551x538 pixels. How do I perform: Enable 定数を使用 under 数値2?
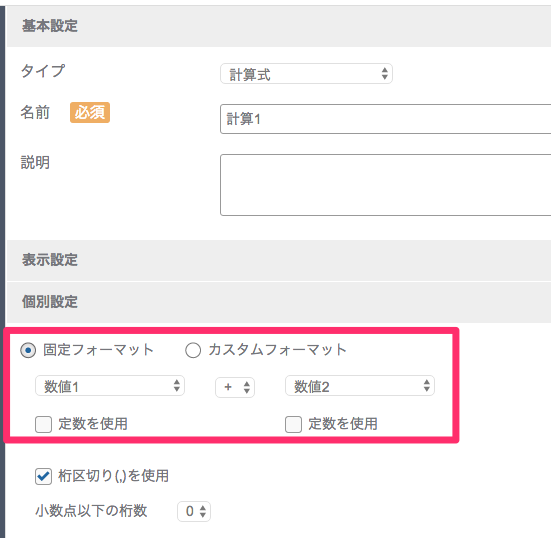[293, 424]
